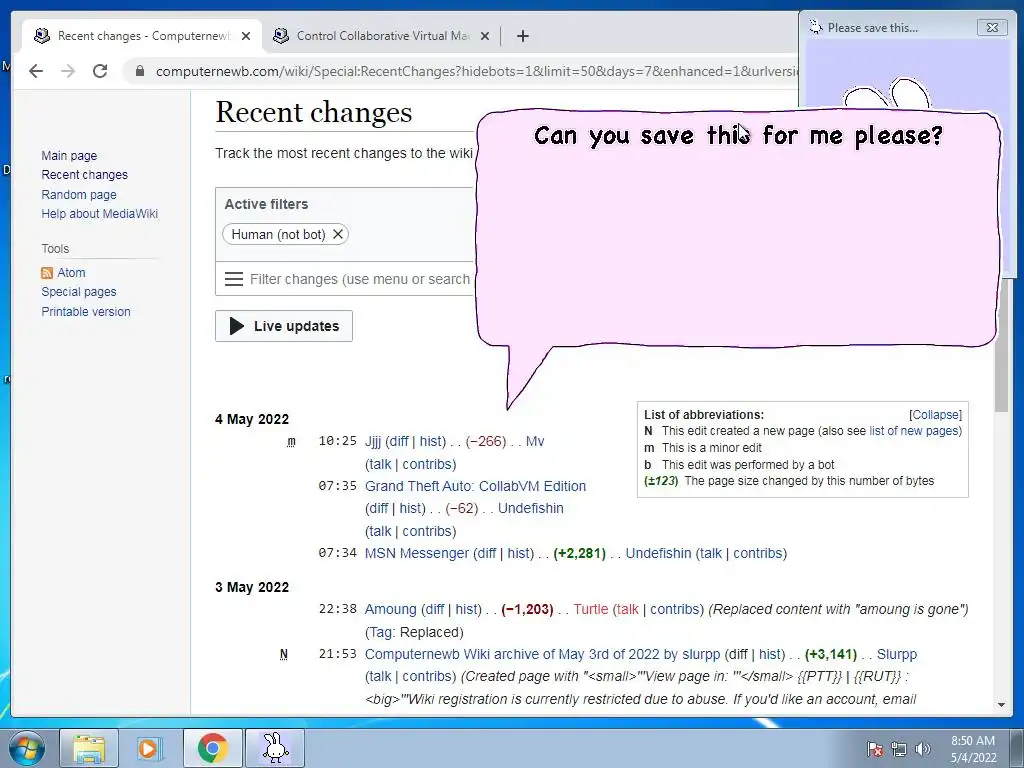Viewport: 1024px width, 768px height.
Task: Open user Mv's page
Action: point(535,441)
